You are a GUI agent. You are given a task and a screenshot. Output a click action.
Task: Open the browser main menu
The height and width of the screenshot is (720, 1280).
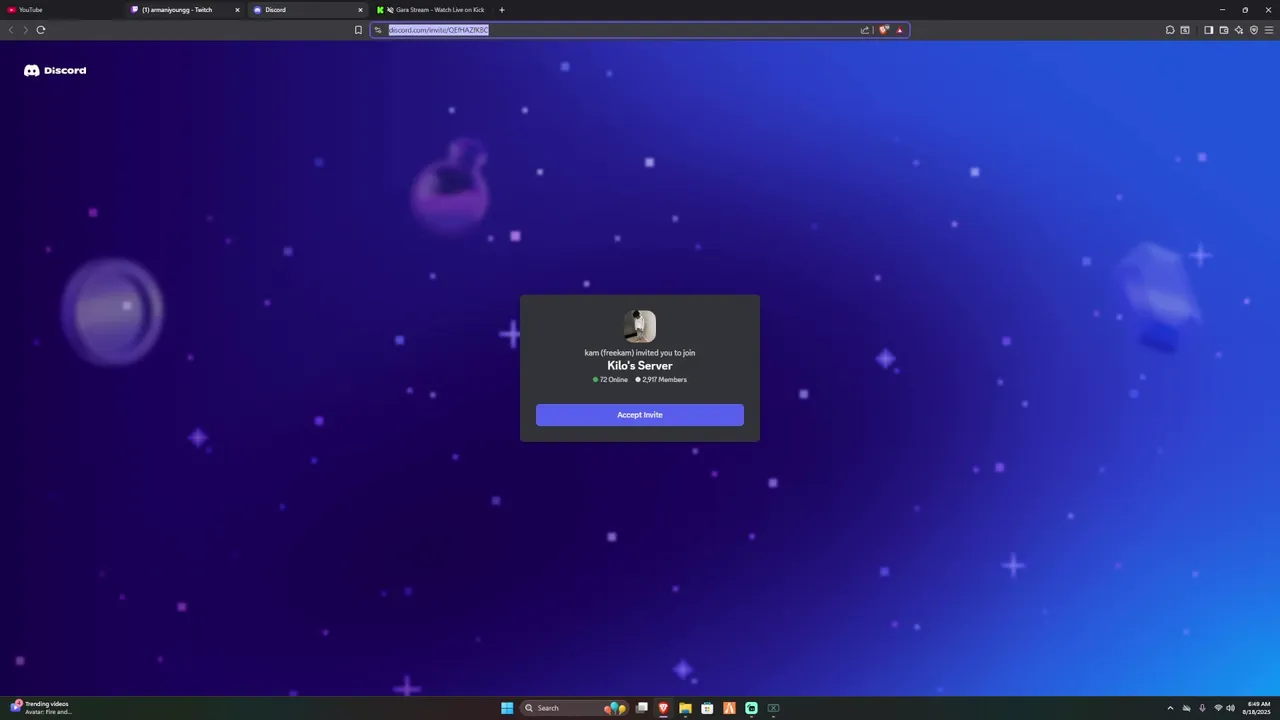[1269, 30]
